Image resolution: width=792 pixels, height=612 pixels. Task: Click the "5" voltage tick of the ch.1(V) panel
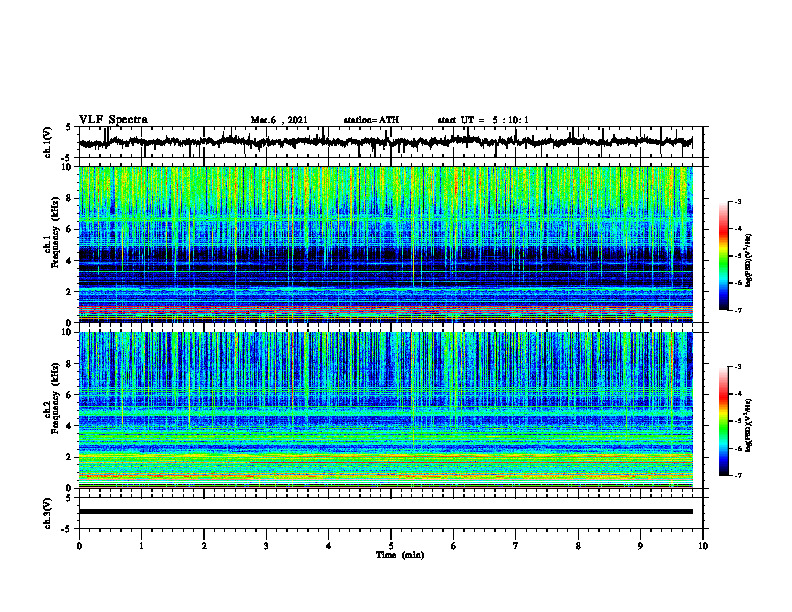point(69,128)
